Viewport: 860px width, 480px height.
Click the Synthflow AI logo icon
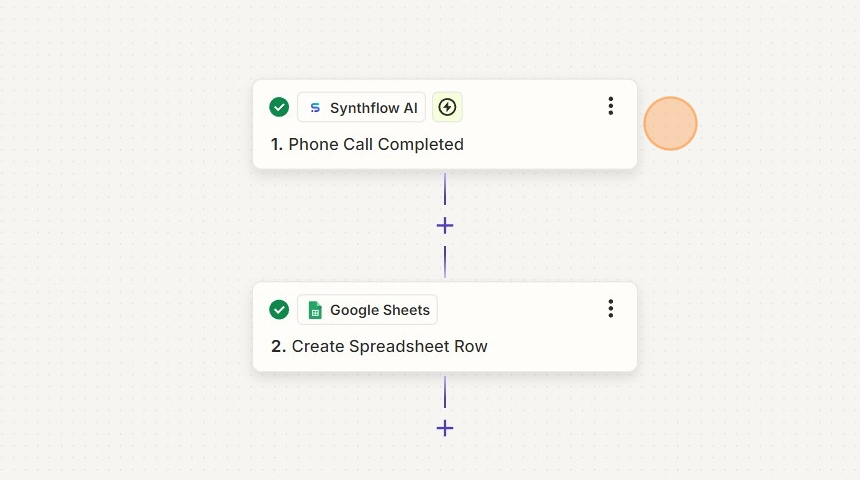(315, 108)
